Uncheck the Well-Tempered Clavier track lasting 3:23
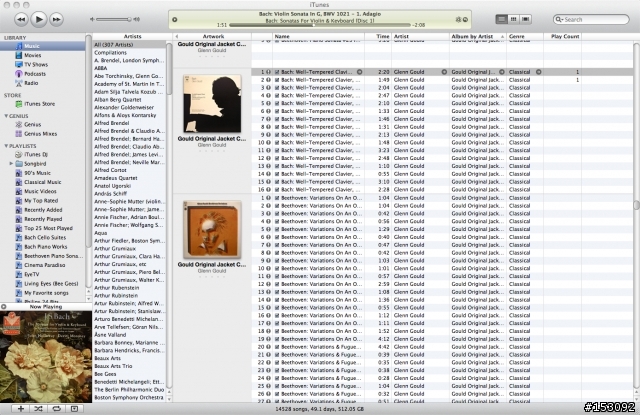Screen dimensions: 640x415 click(277, 151)
